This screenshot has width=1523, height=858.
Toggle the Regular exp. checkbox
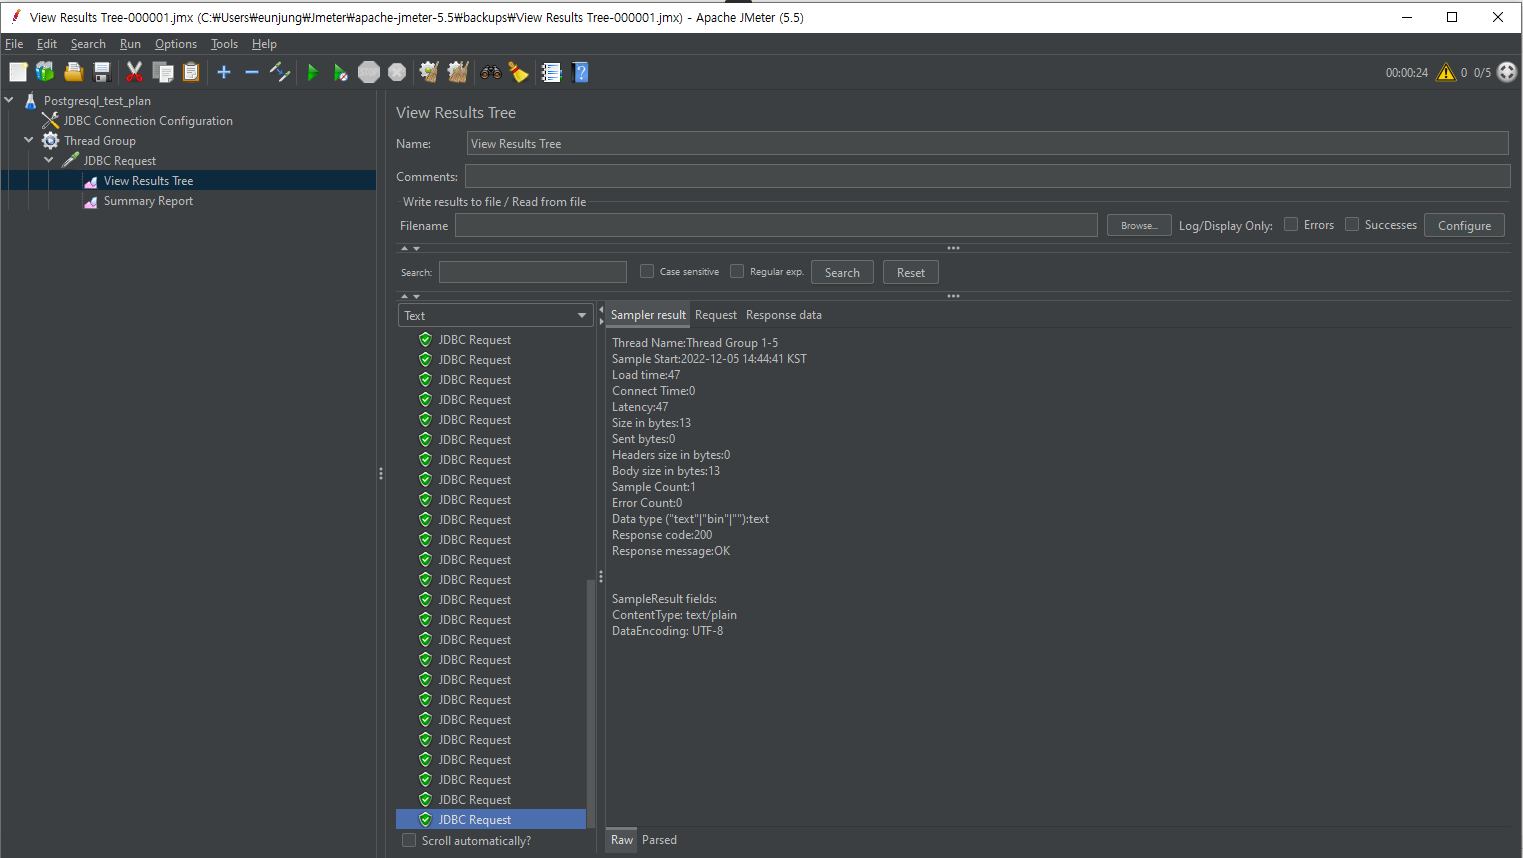click(737, 271)
